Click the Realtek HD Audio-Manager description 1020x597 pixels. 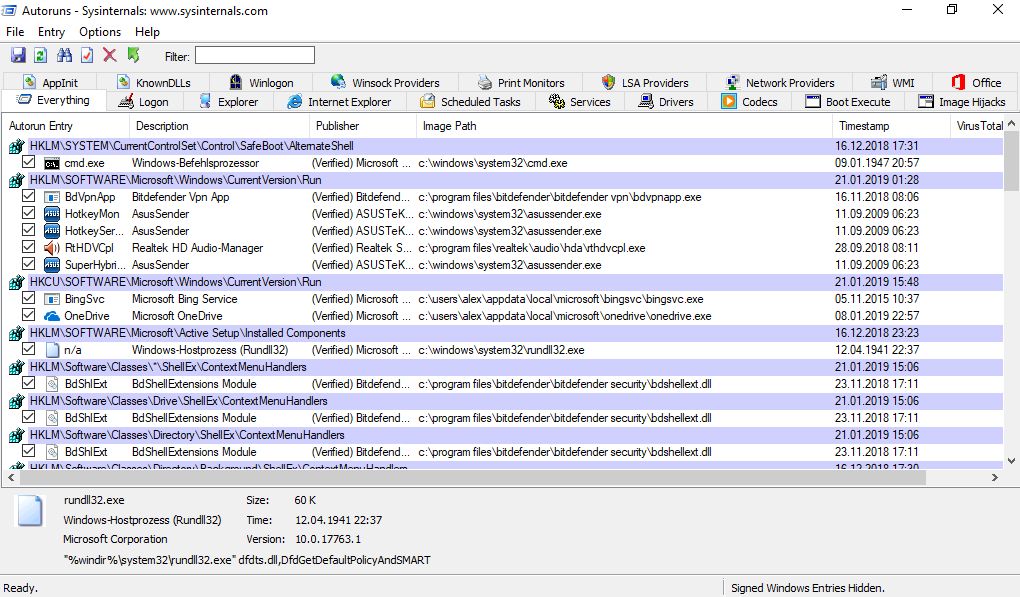click(197, 248)
